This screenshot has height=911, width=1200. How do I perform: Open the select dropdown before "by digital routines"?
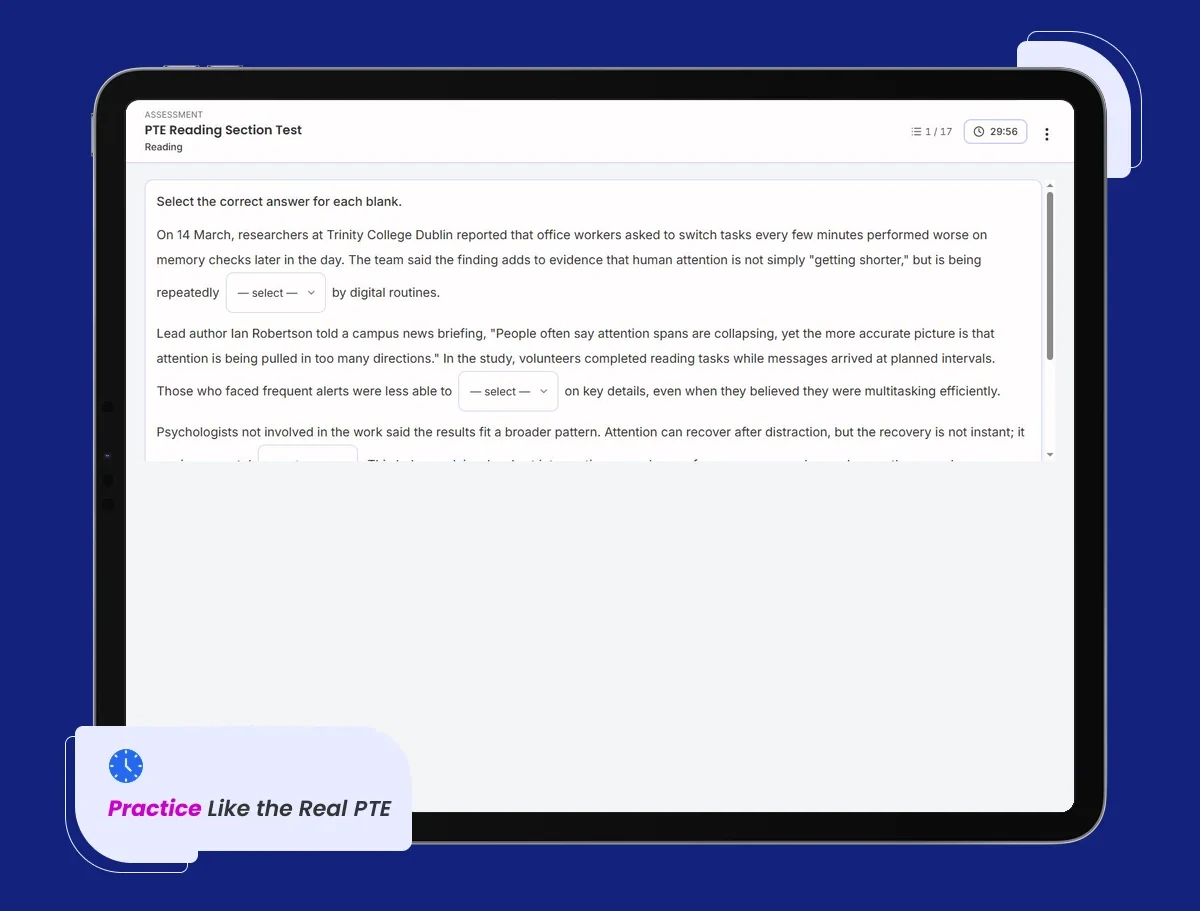(x=276, y=293)
